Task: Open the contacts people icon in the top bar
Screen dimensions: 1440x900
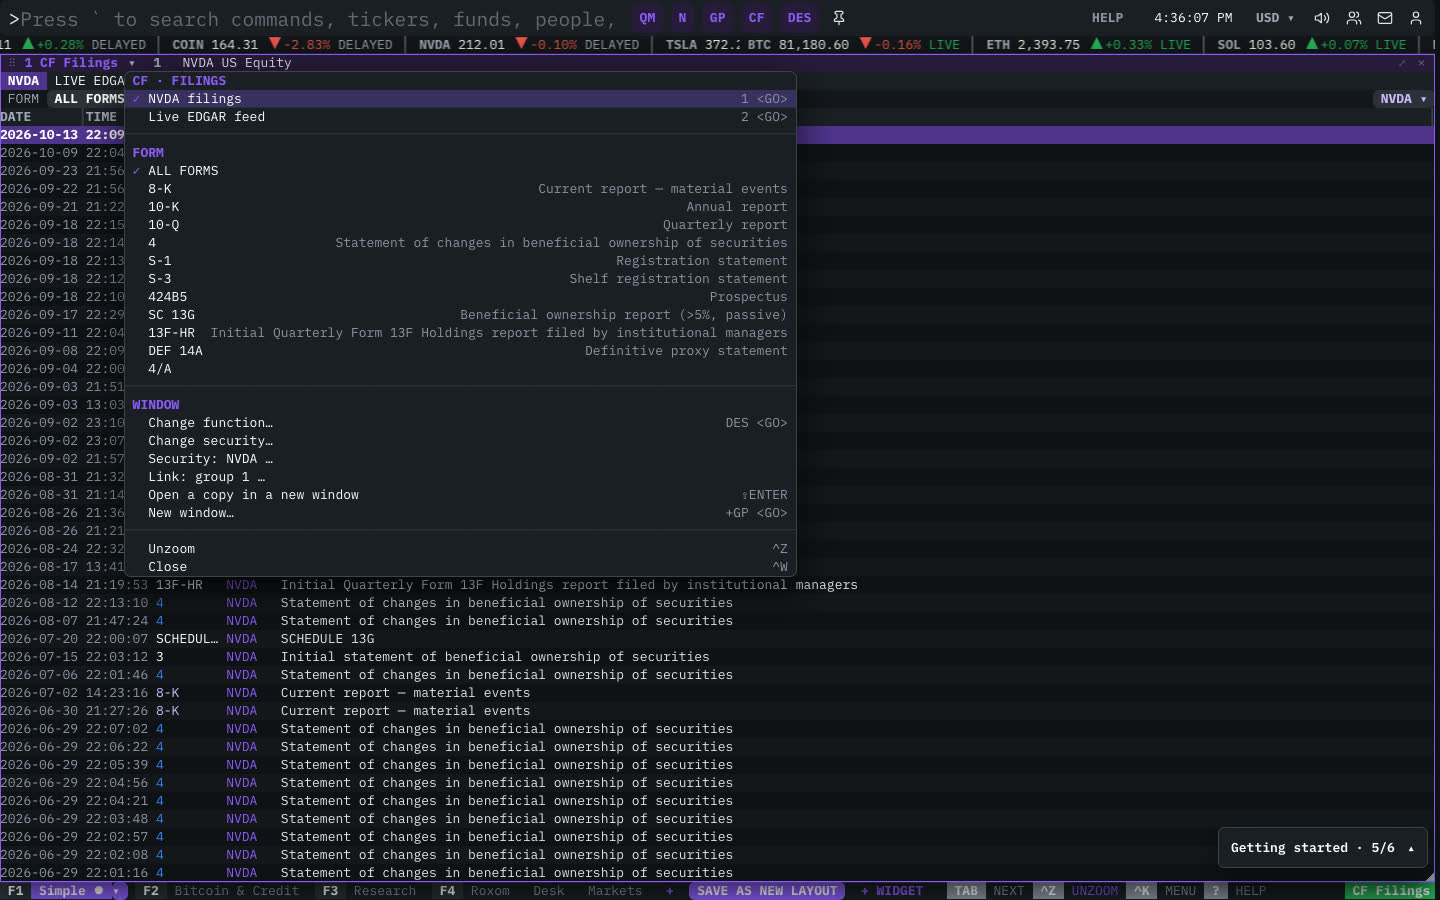Action: click(x=1354, y=18)
